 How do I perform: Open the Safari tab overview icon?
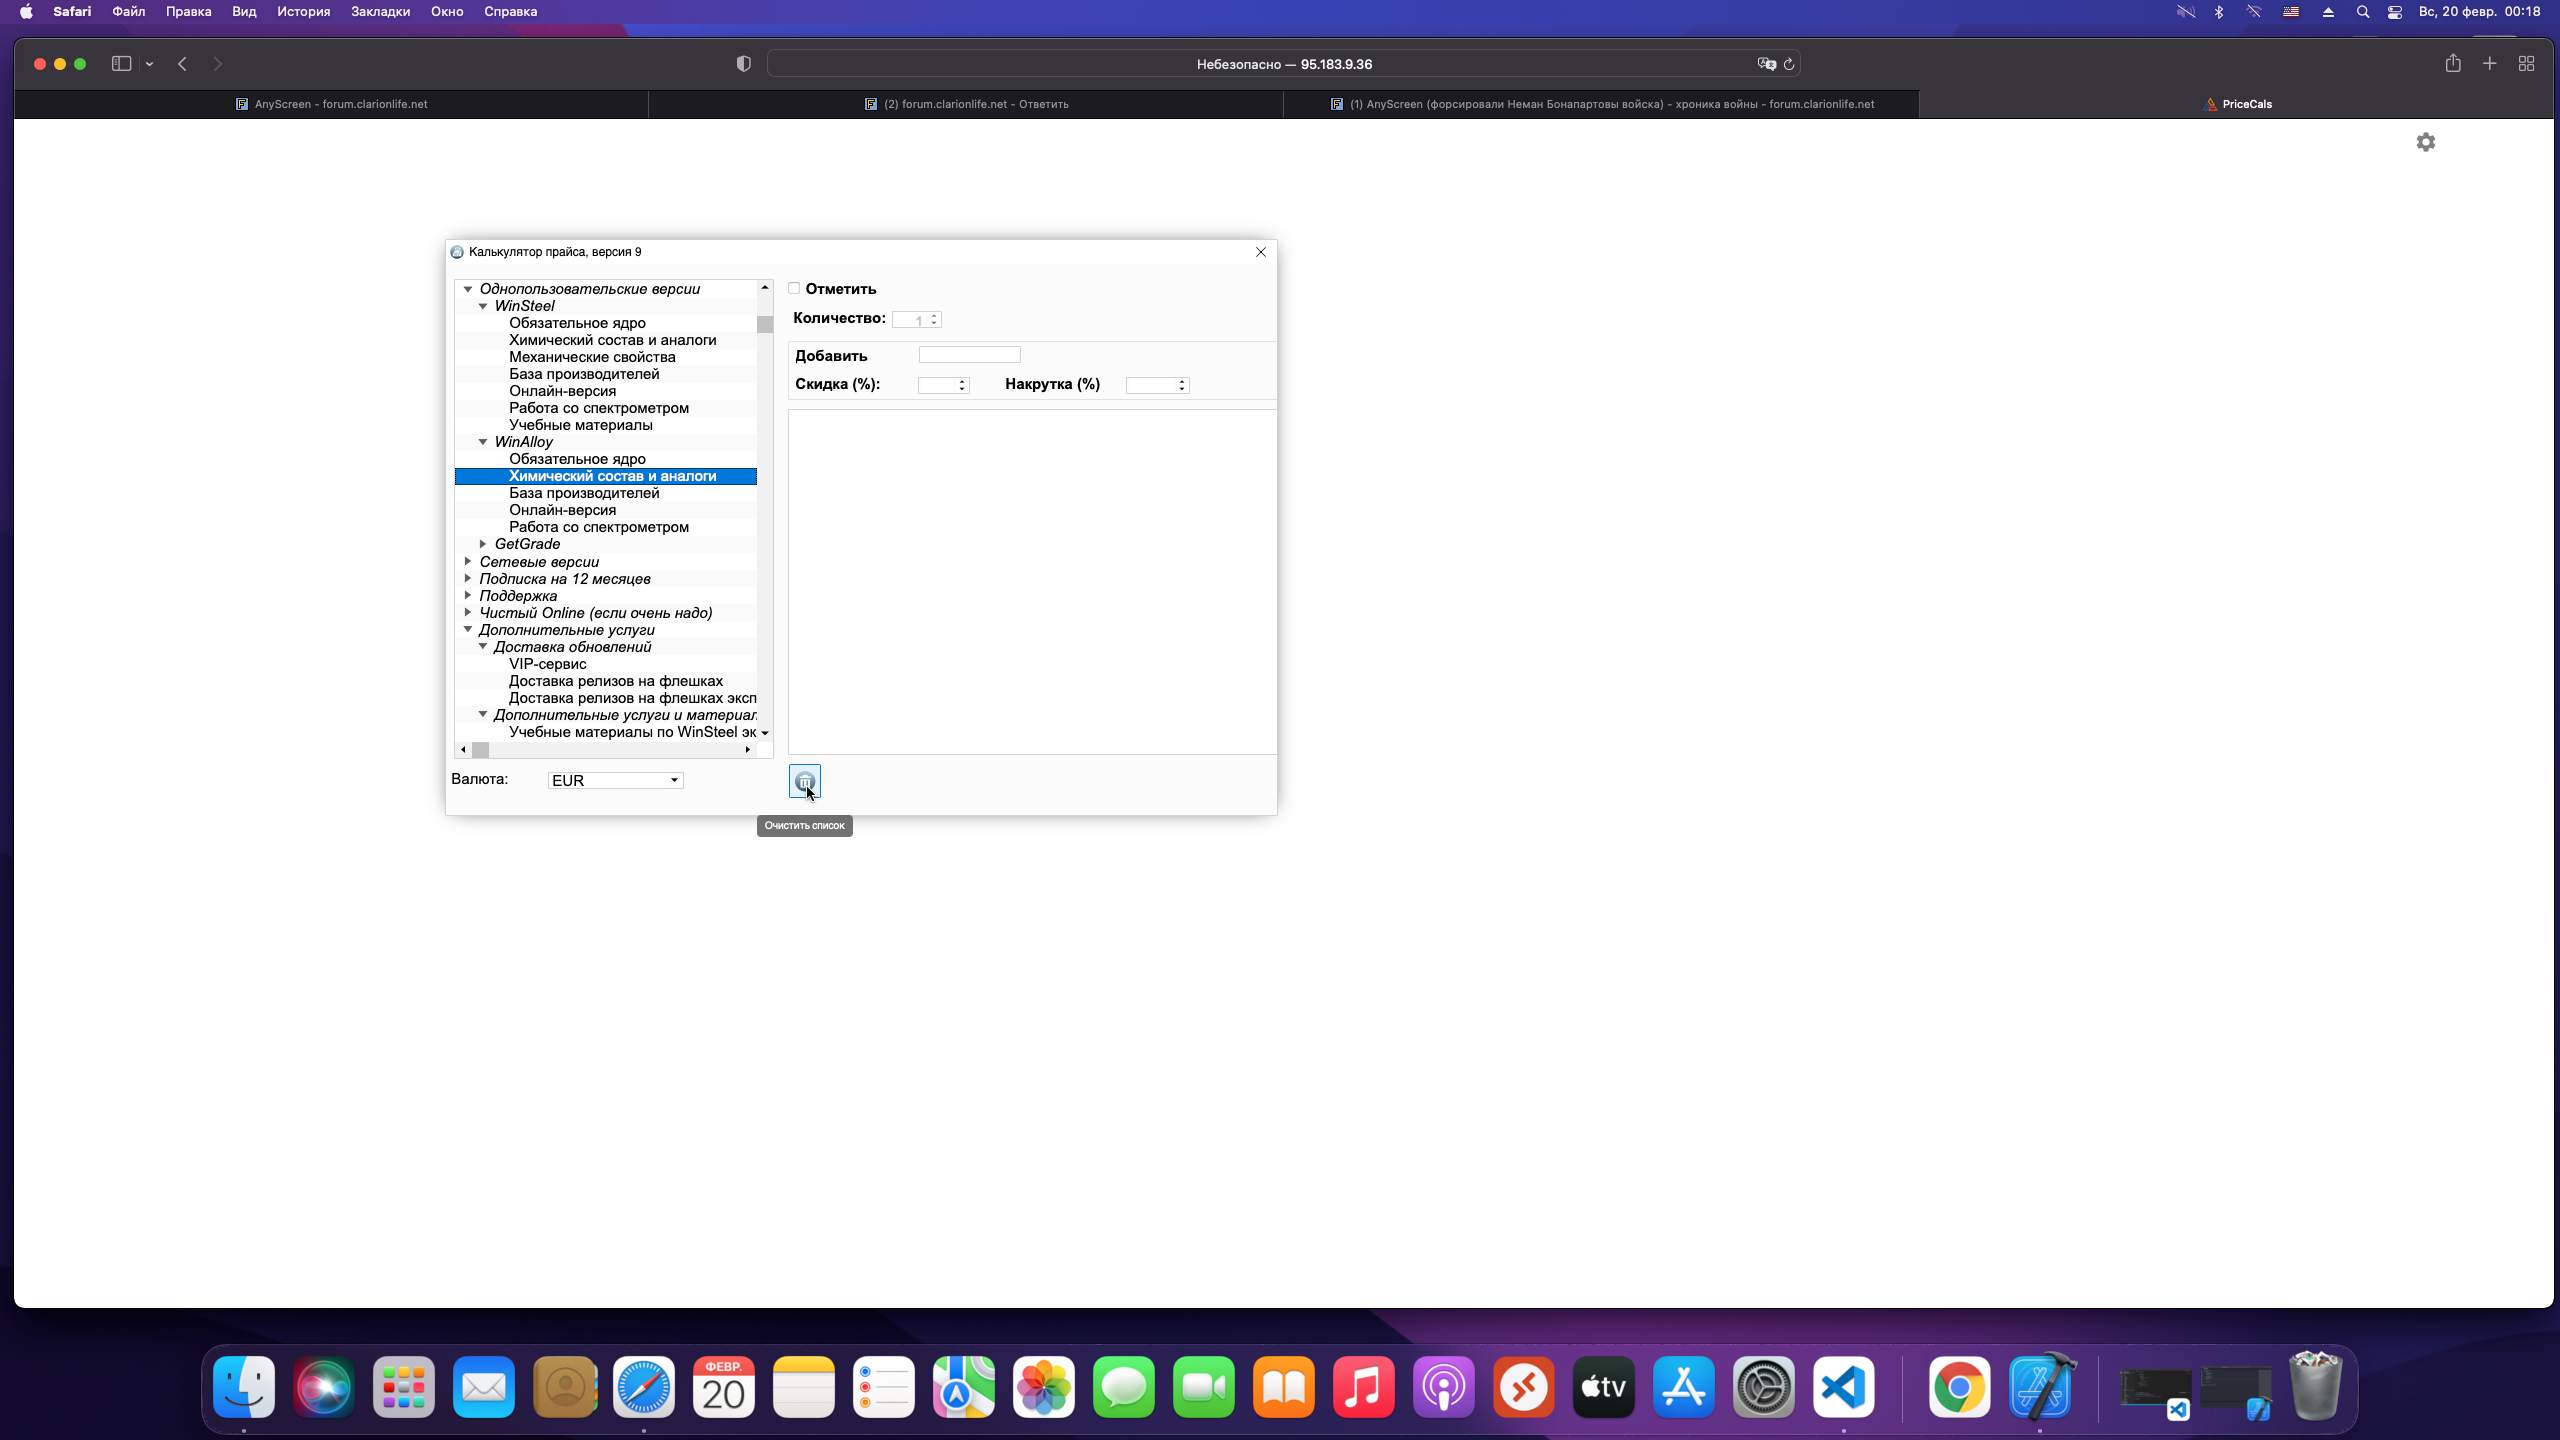point(2526,64)
